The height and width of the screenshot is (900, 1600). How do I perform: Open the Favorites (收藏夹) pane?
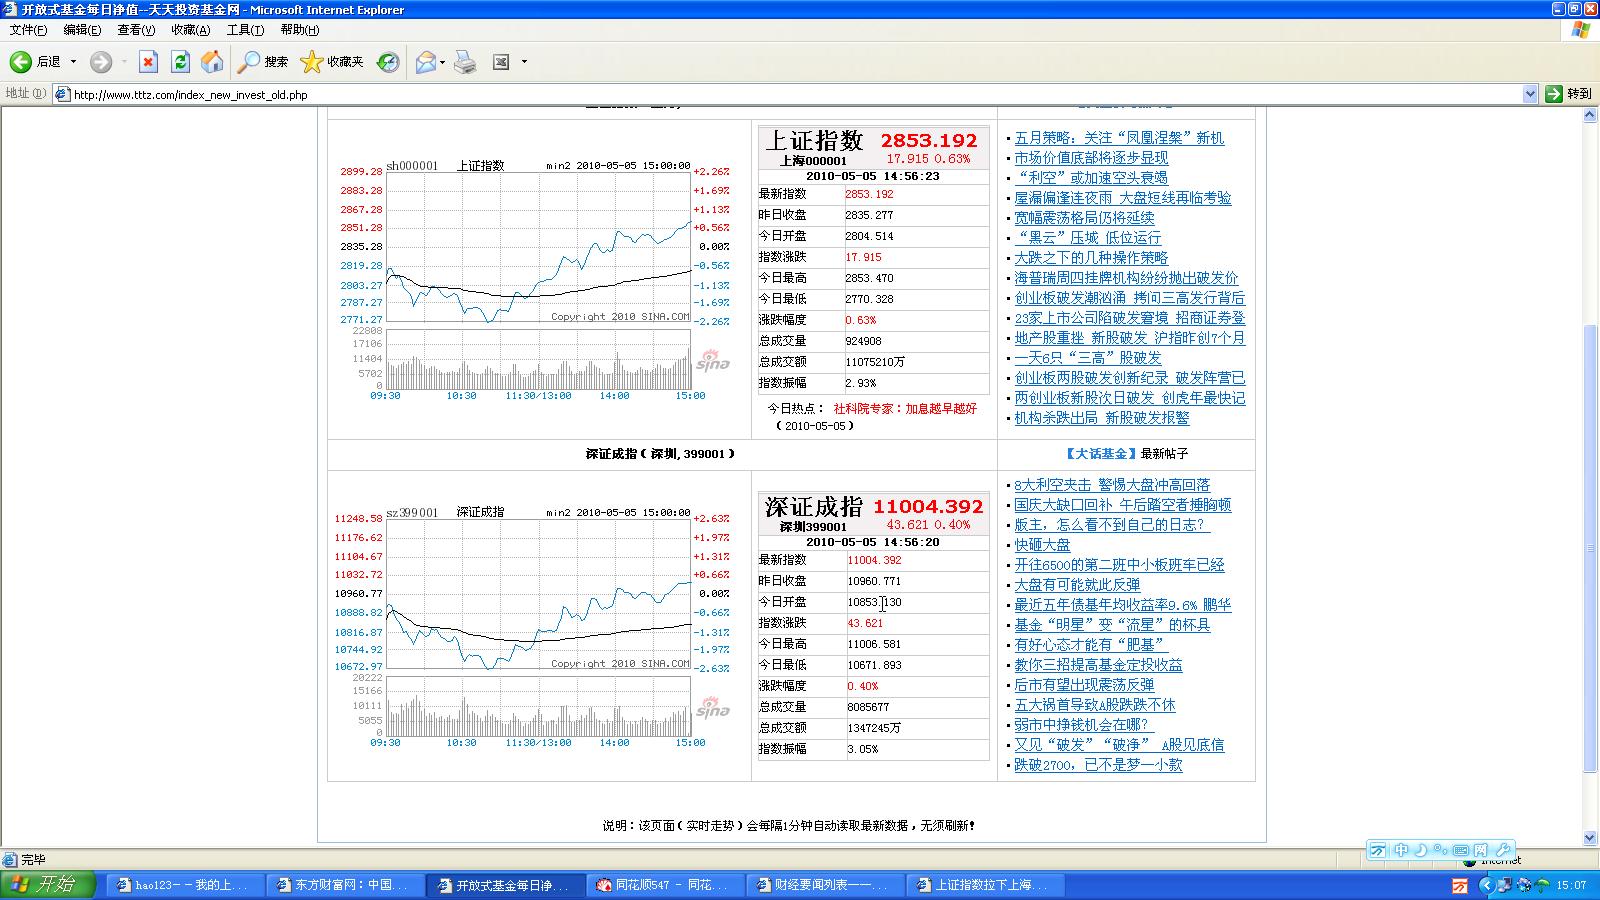click(x=332, y=62)
